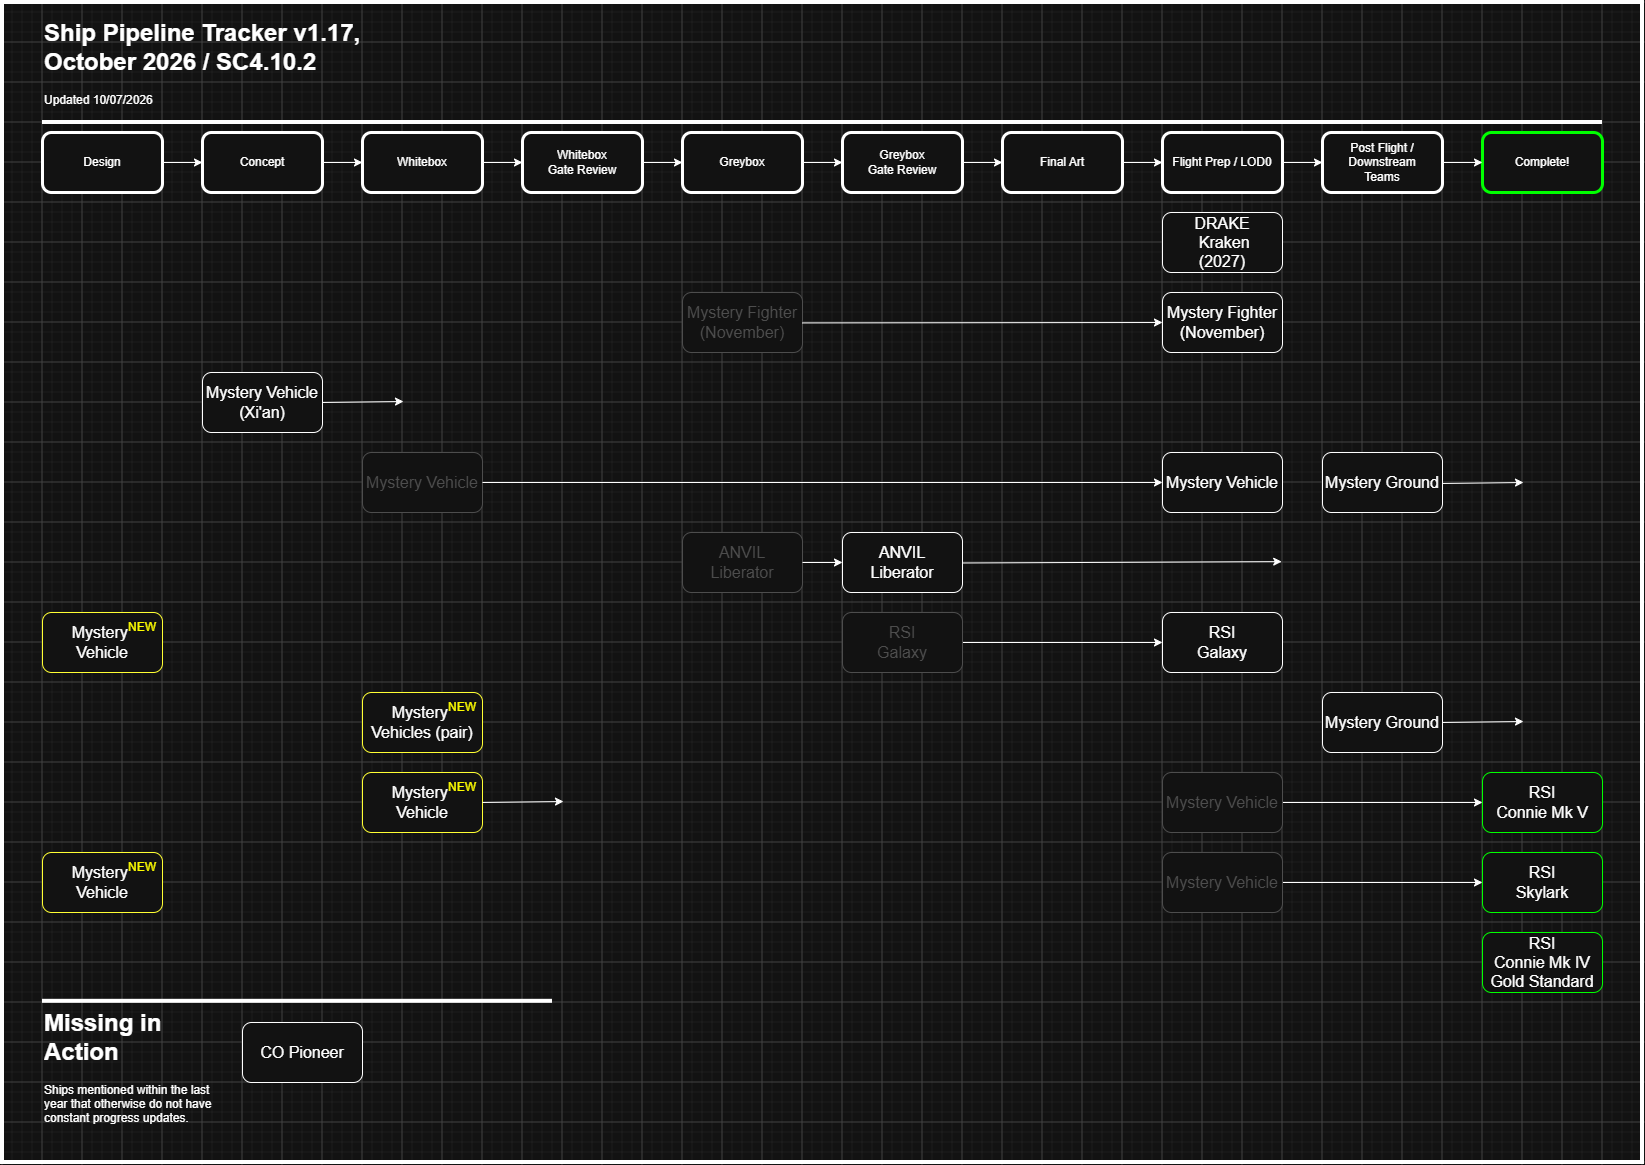
Task: Click the Greybox stage header box
Action: pos(742,162)
